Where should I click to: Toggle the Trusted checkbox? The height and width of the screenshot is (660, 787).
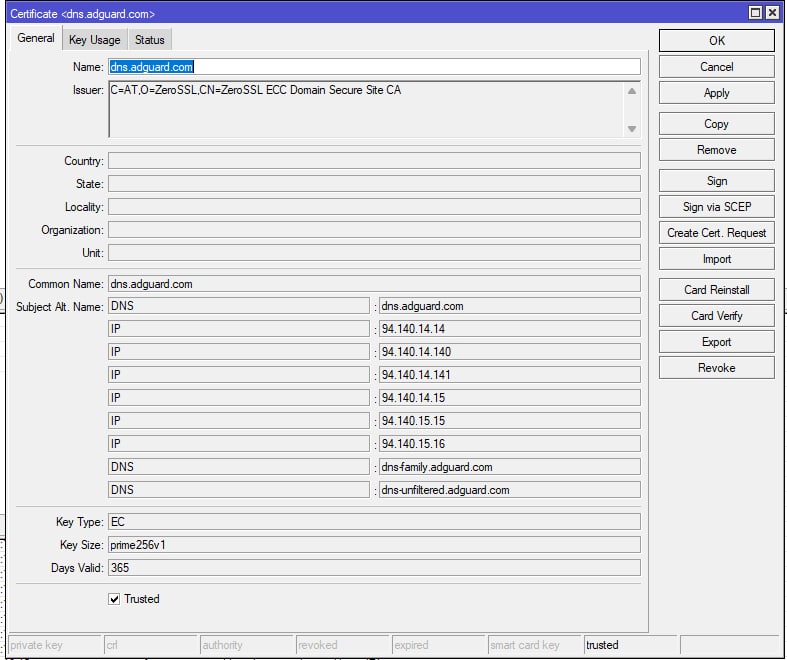coord(114,599)
